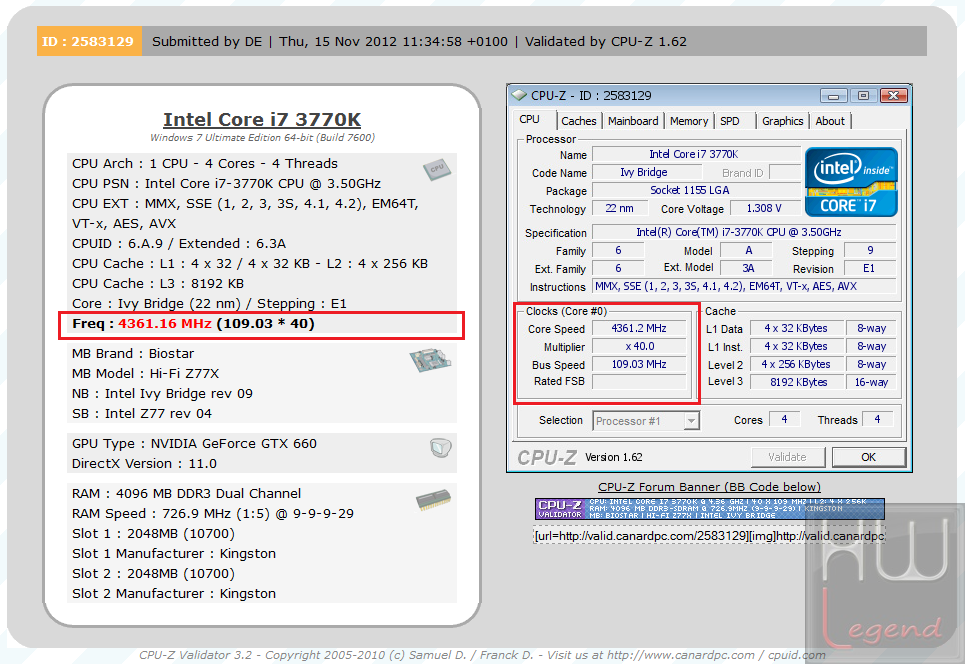Click the CPU-Z window title bar icon

click(520, 95)
